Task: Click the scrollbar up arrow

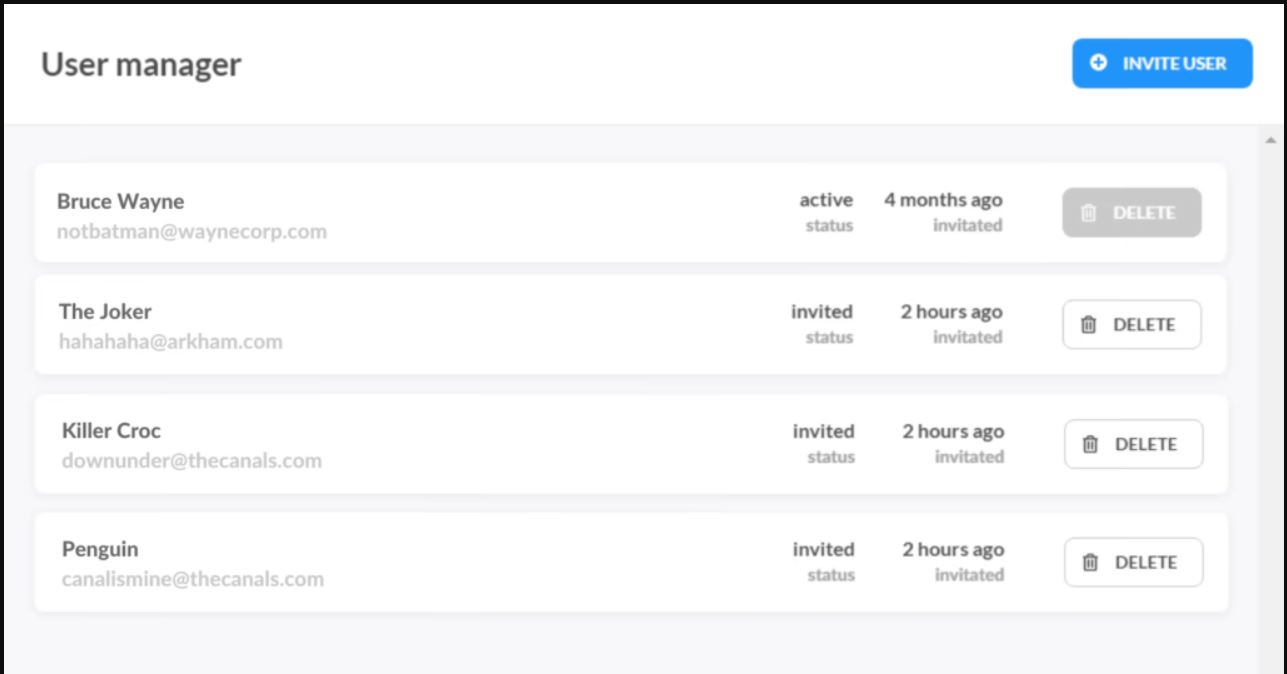Action: coord(1271,140)
